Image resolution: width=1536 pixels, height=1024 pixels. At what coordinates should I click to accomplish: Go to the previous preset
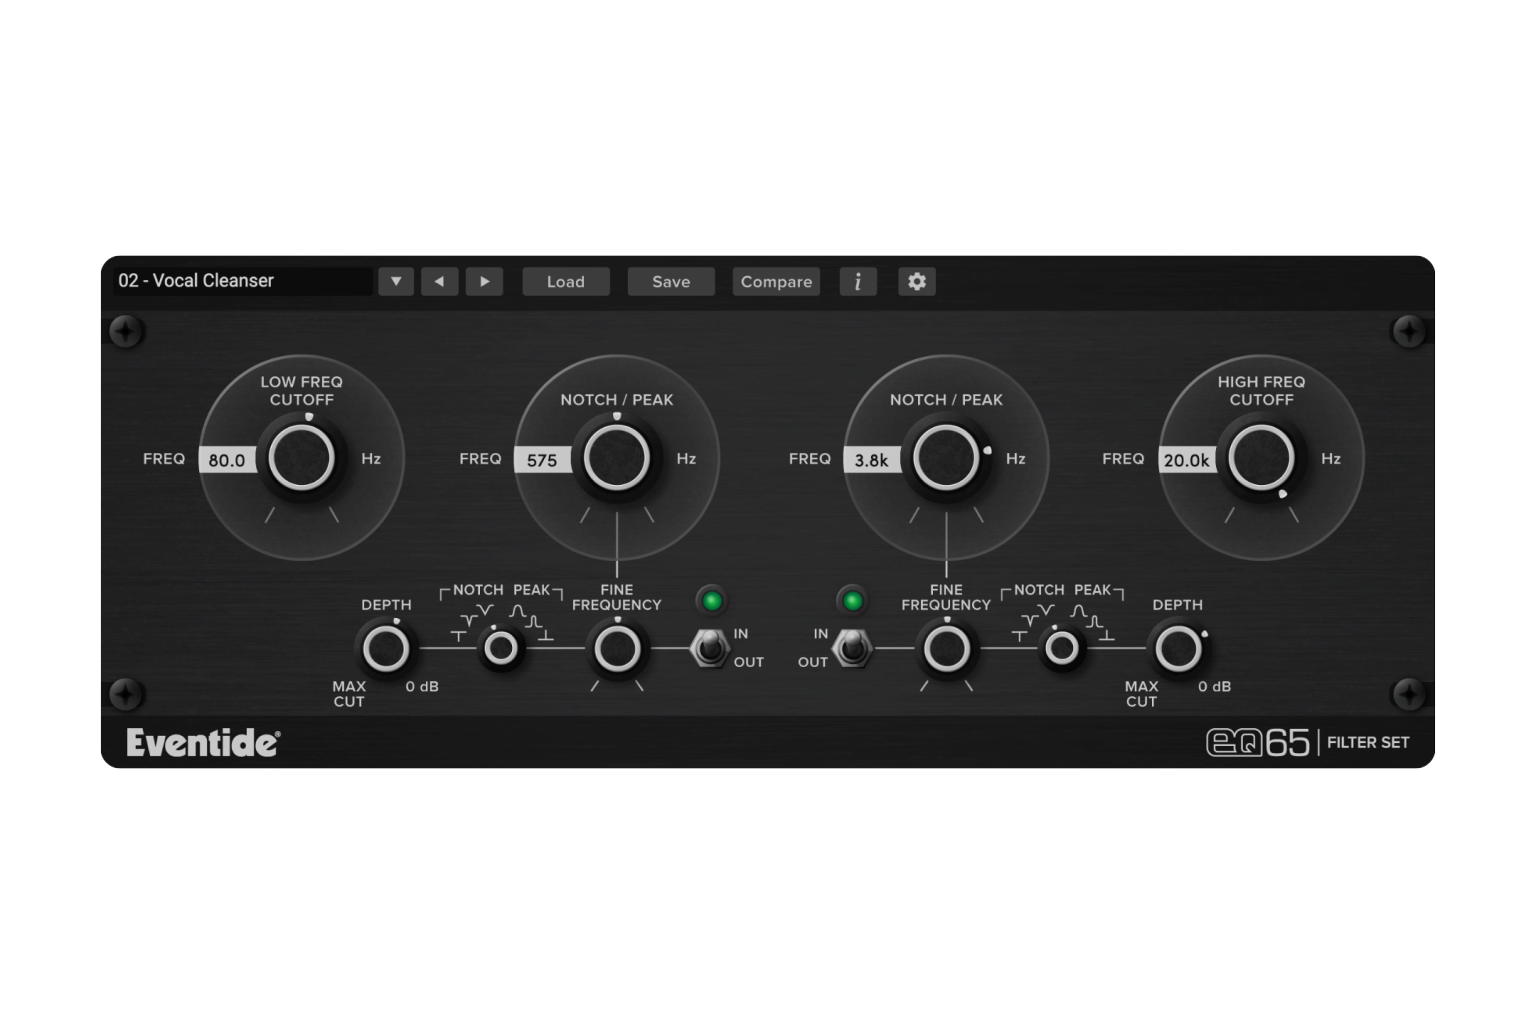pos(440,281)
